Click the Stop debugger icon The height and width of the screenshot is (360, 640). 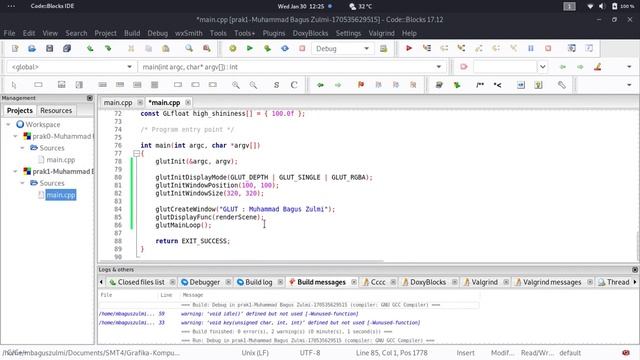pos(548,49)
